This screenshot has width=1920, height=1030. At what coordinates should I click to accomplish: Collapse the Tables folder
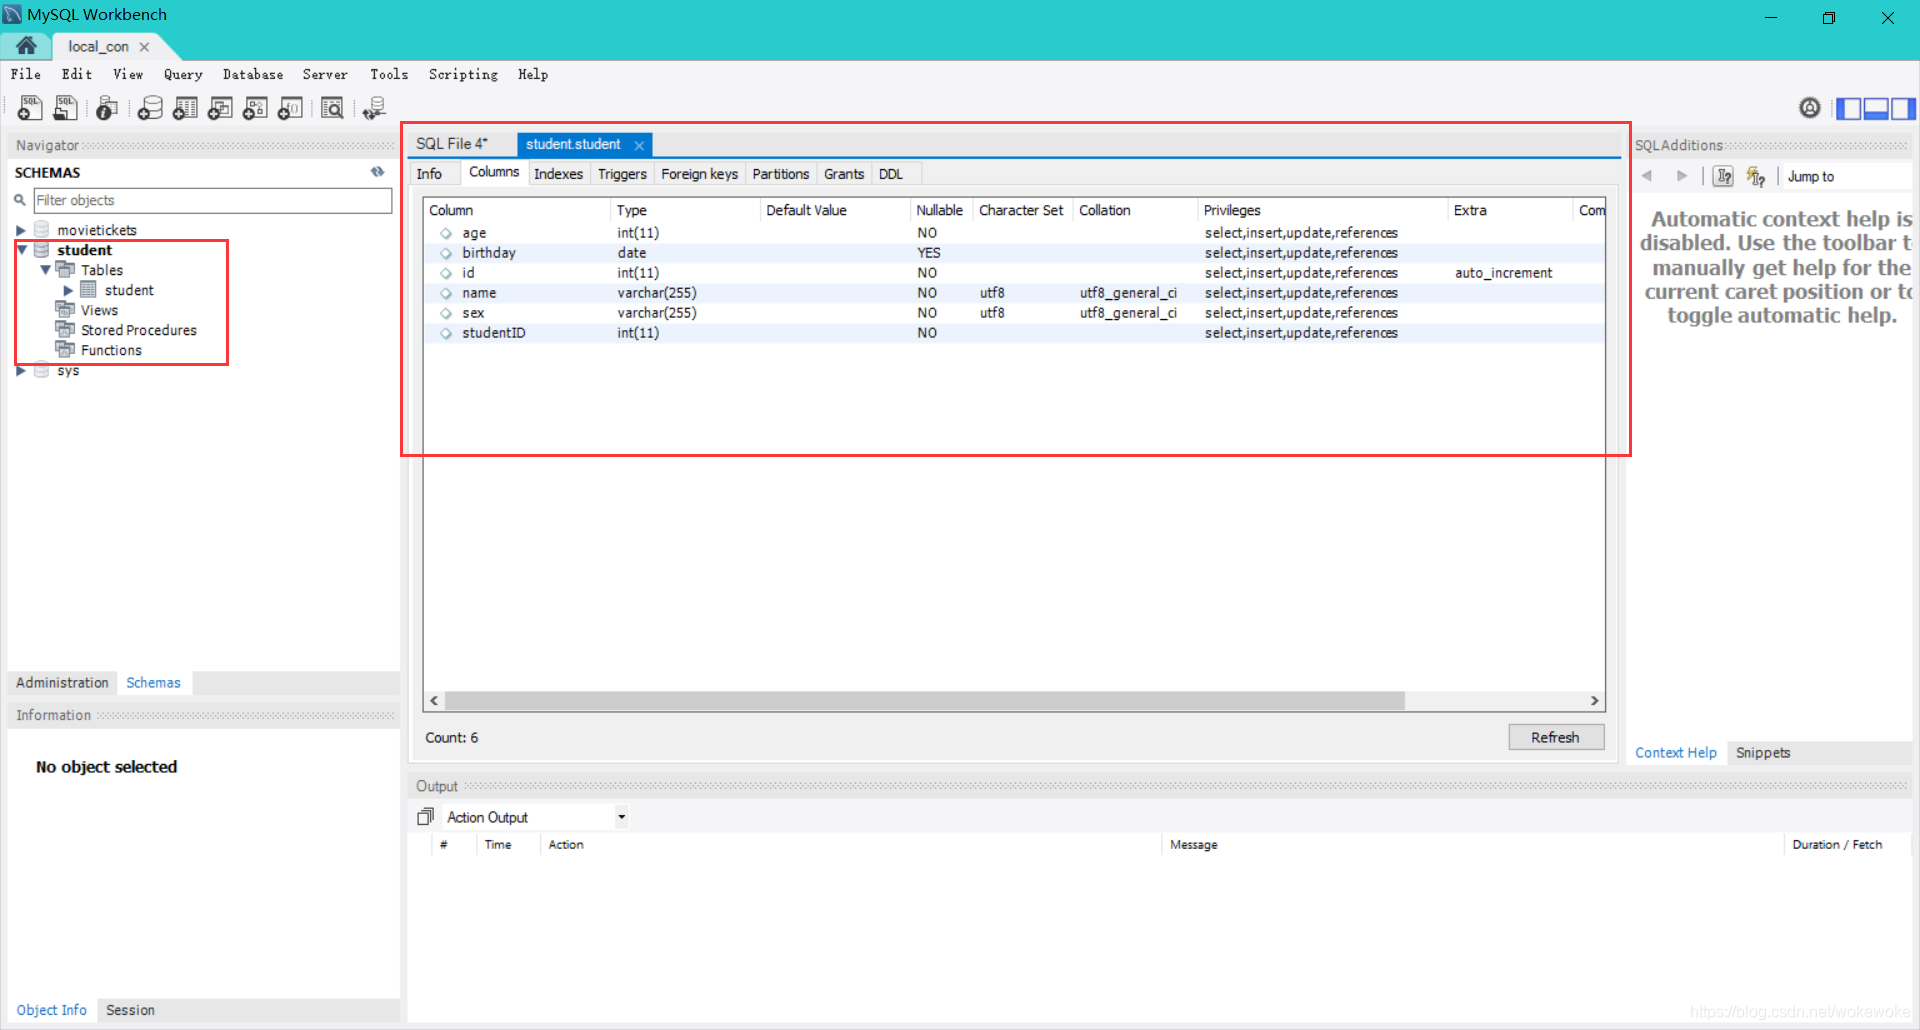[x=45, y=270]
